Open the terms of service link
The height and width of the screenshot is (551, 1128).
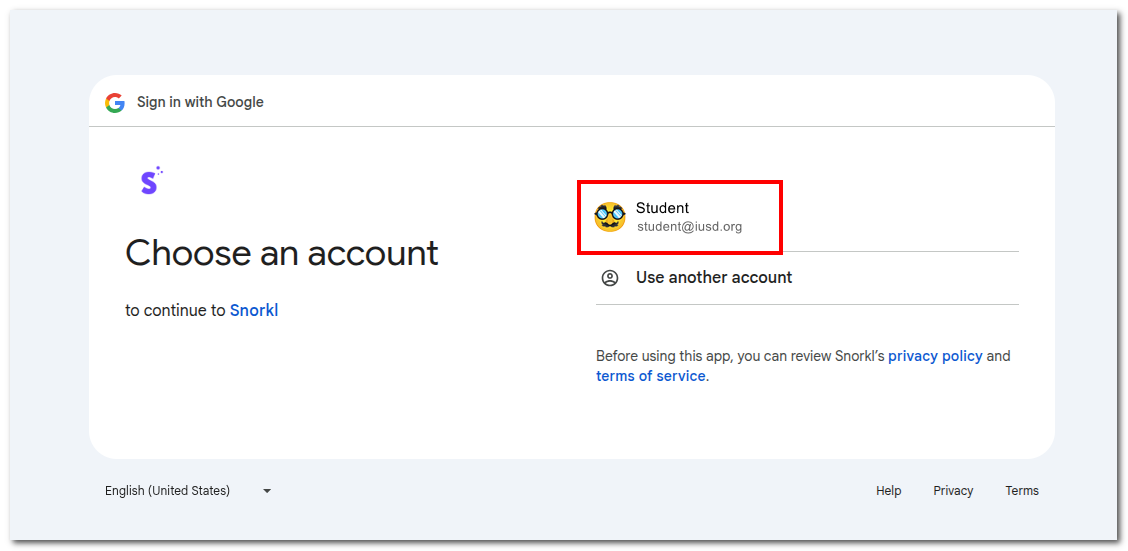pyautogui.click(x=650, y=376)
